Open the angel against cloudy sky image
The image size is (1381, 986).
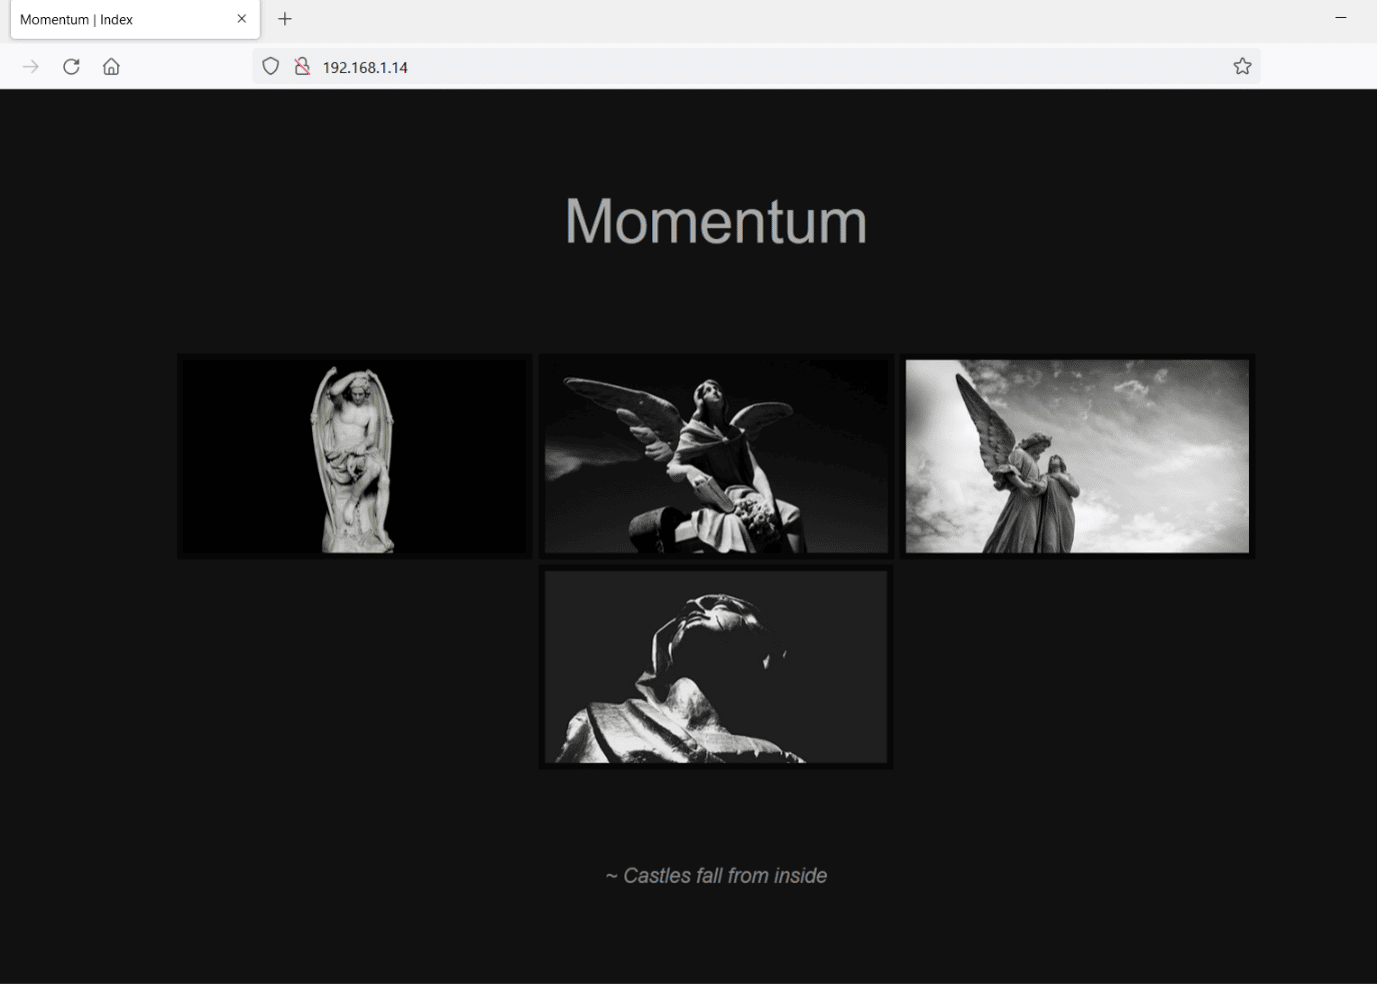1077,456
